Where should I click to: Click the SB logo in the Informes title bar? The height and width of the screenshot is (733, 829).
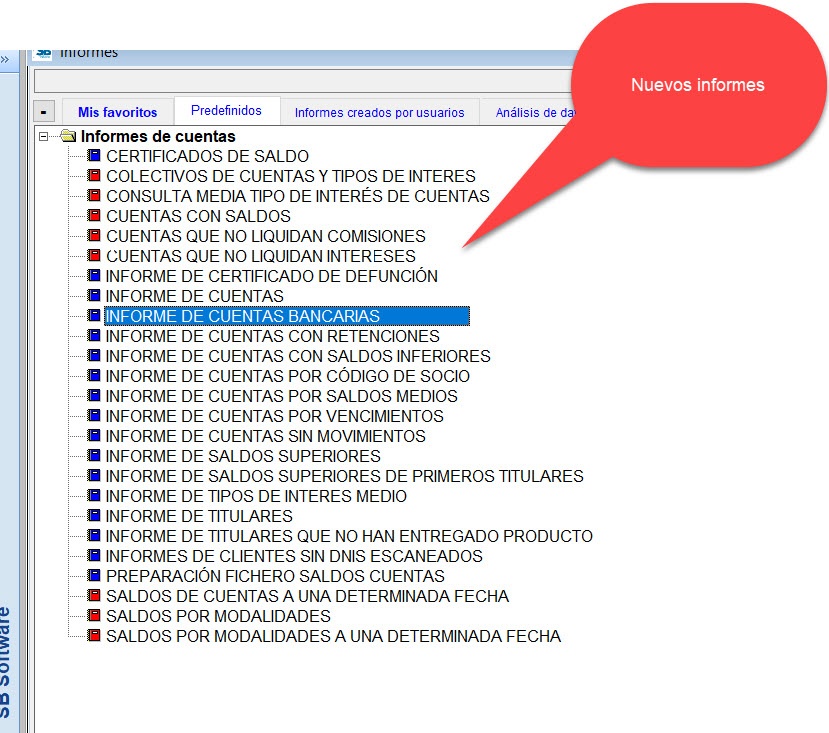pyautogui.click(x=44, y=52)
